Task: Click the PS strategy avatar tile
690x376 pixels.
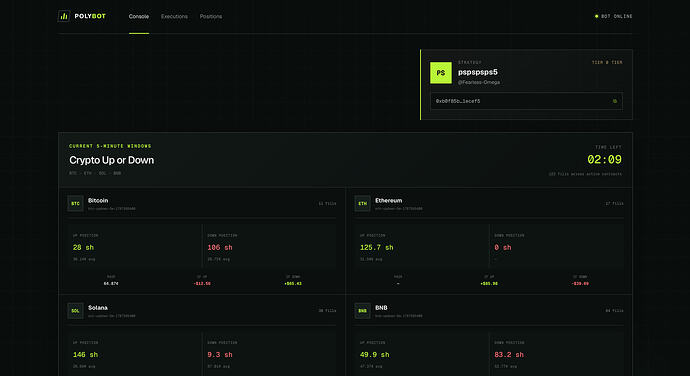Action: pyautogui.click(x=441, y=73)
